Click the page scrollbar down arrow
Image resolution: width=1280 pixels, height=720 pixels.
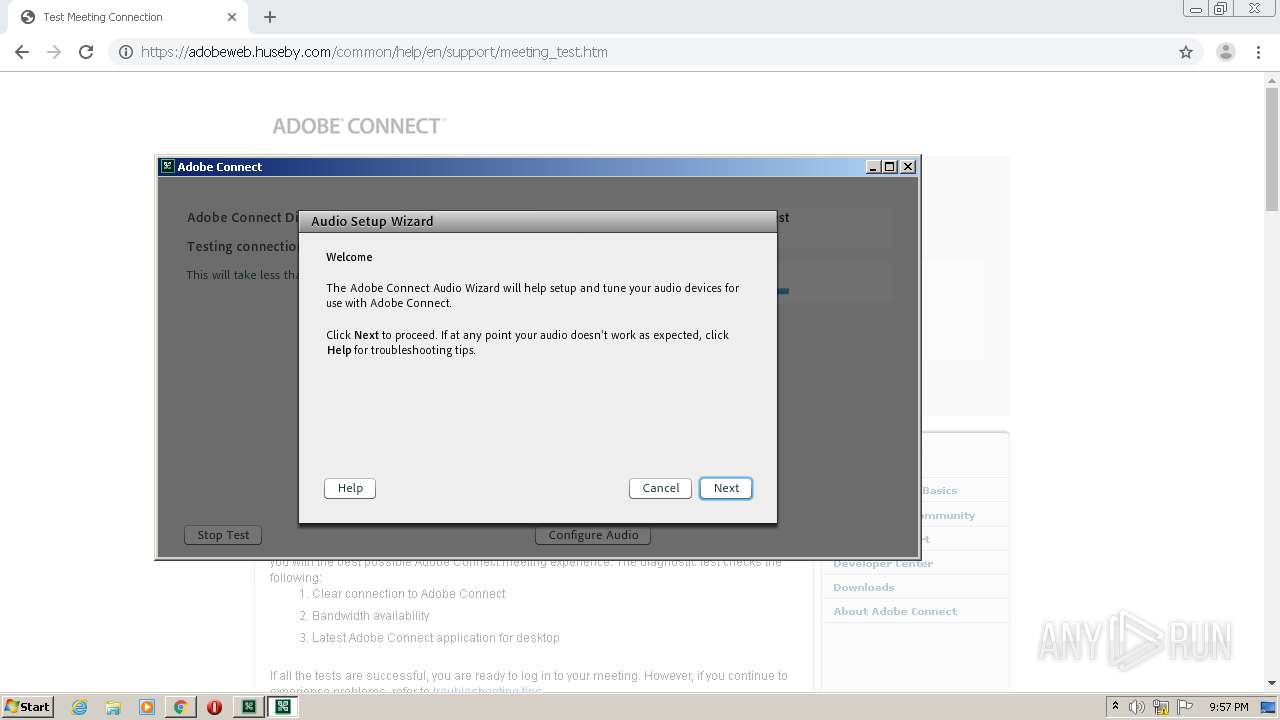point(1272,683)
